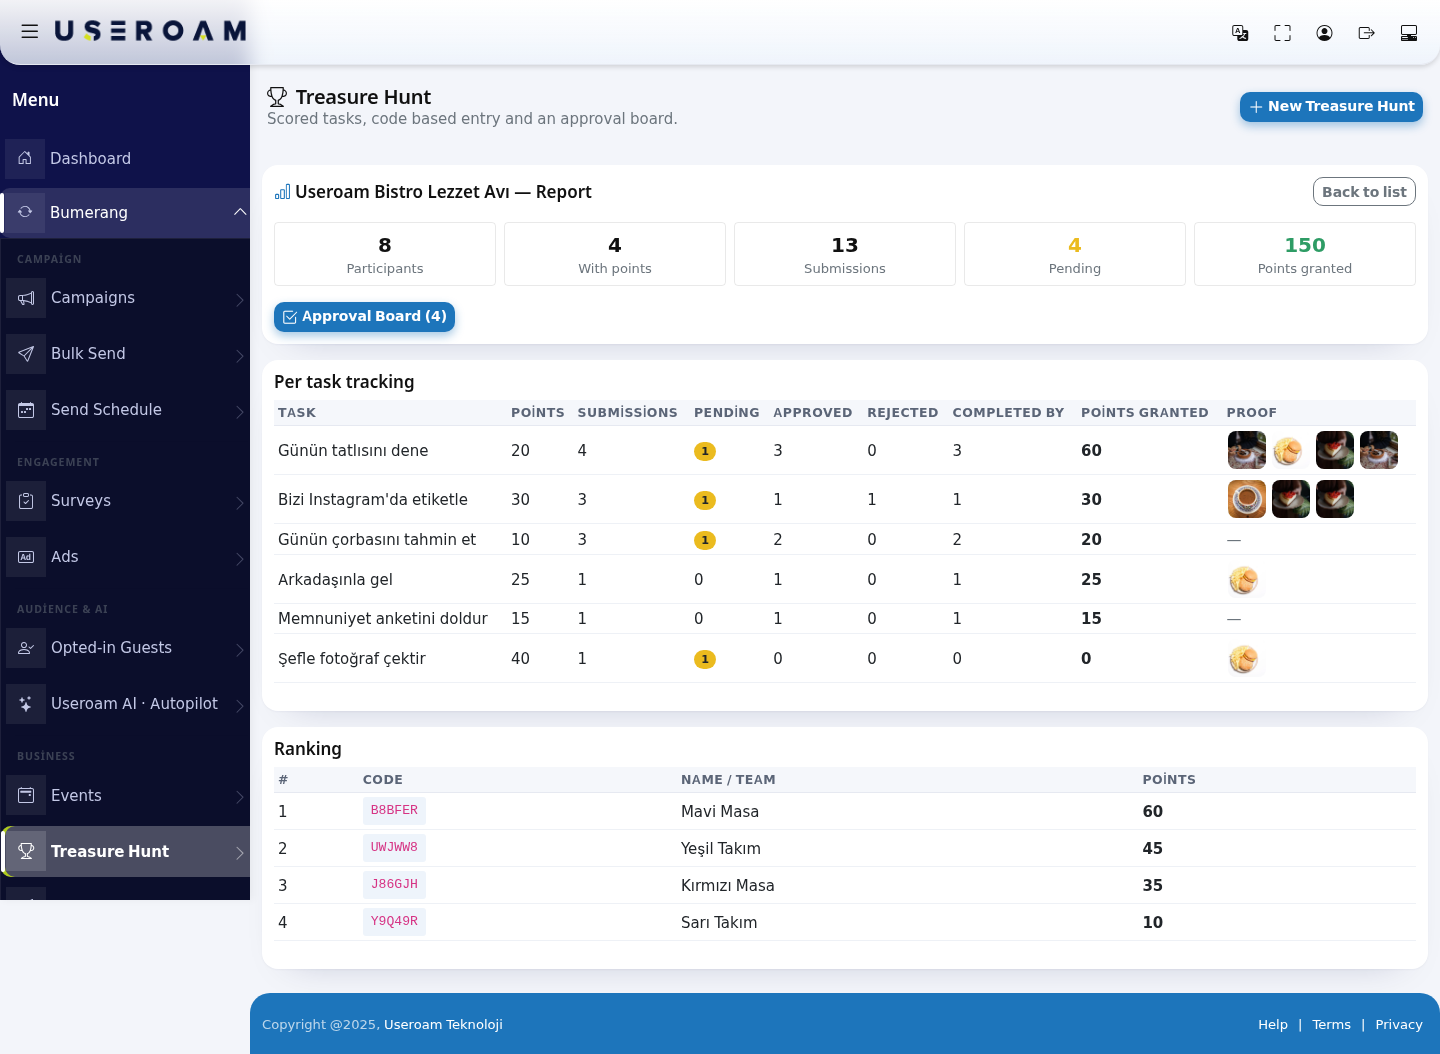
Task: Click the Treasure Hunt trophy sidebar icon
Action: click(x=26, y=852)
